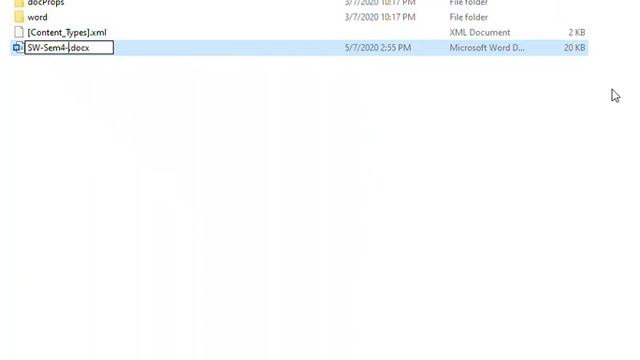Click the 3/7/2020 10:17 PM date of word folder
Viewport: 640px width, 360px height.
point(380,17)
